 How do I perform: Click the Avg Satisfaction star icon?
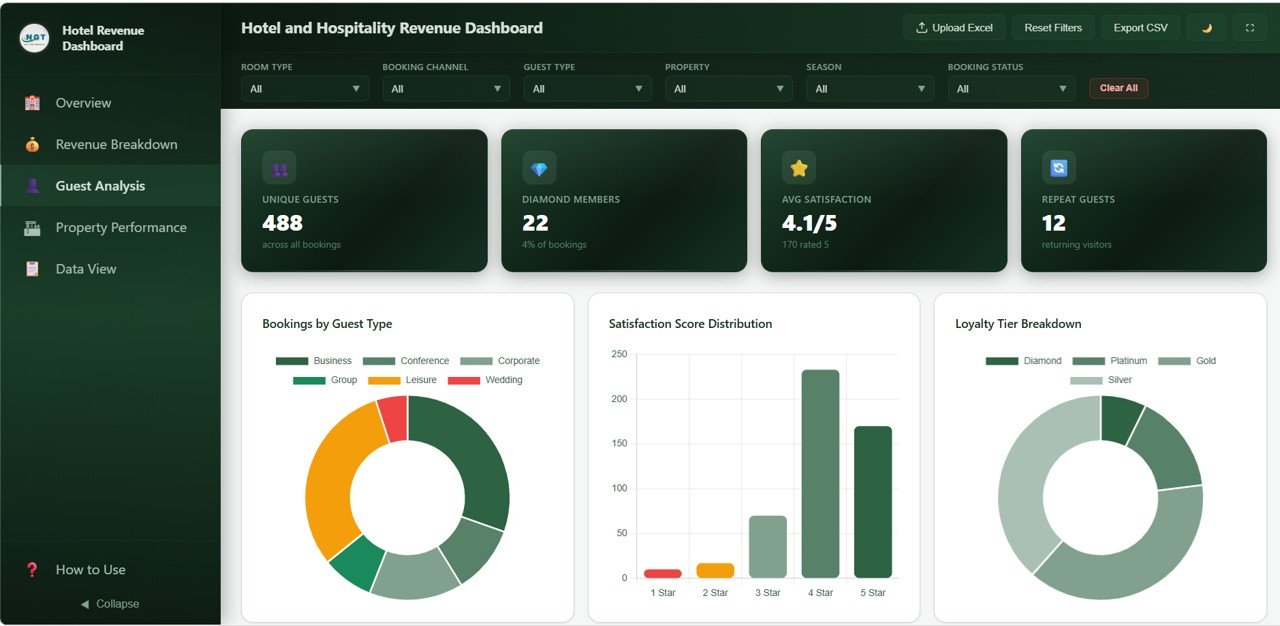[x=797, y=167]
